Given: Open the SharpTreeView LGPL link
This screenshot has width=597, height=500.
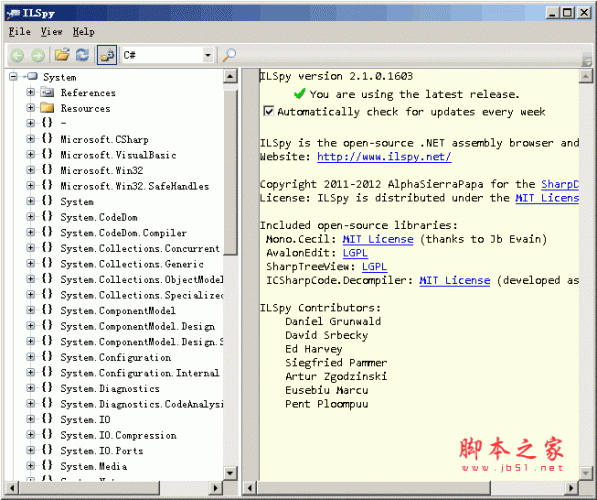Looking at the screenshot, I should tap(374, 267).
